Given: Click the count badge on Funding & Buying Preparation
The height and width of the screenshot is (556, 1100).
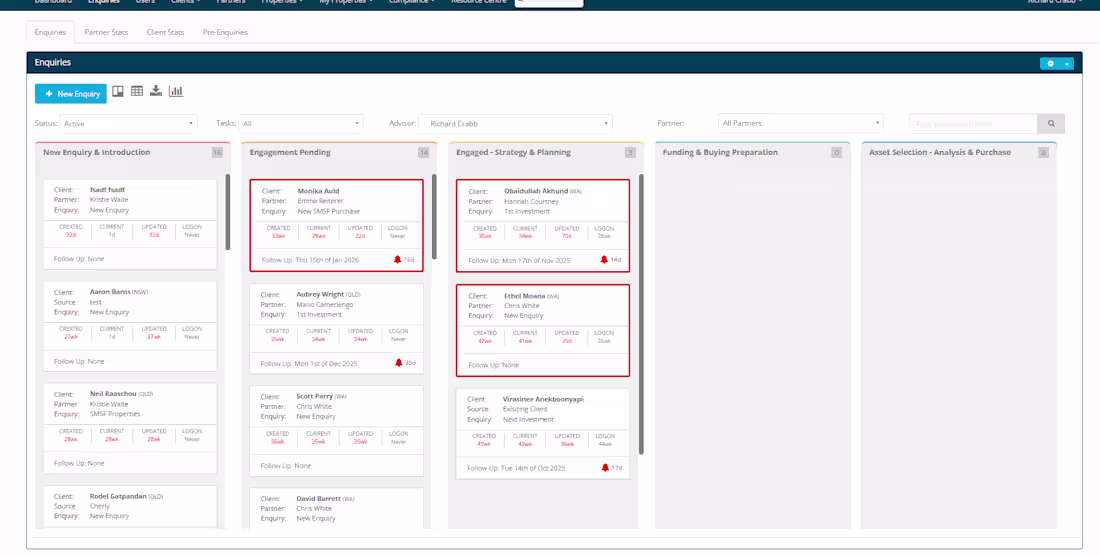Looking at the screenshot, I should [836, 153].
